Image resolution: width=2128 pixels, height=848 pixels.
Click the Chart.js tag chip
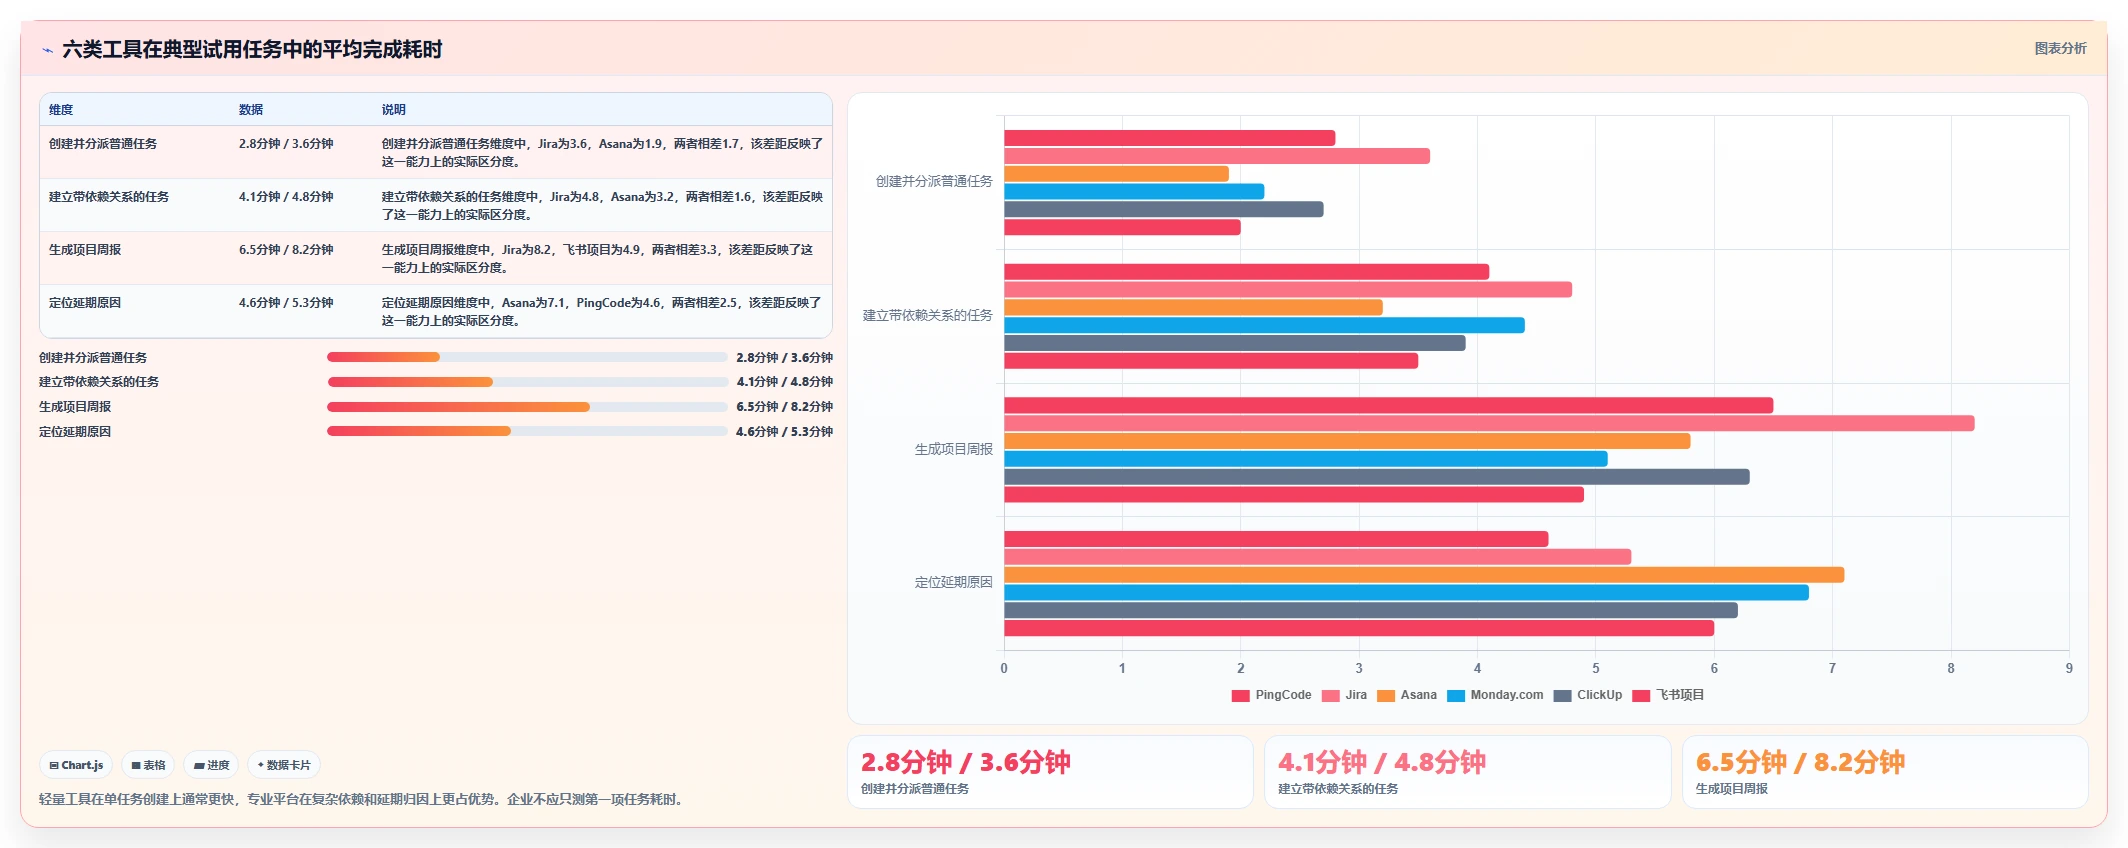pyautogui.click(x=76, y=765)
